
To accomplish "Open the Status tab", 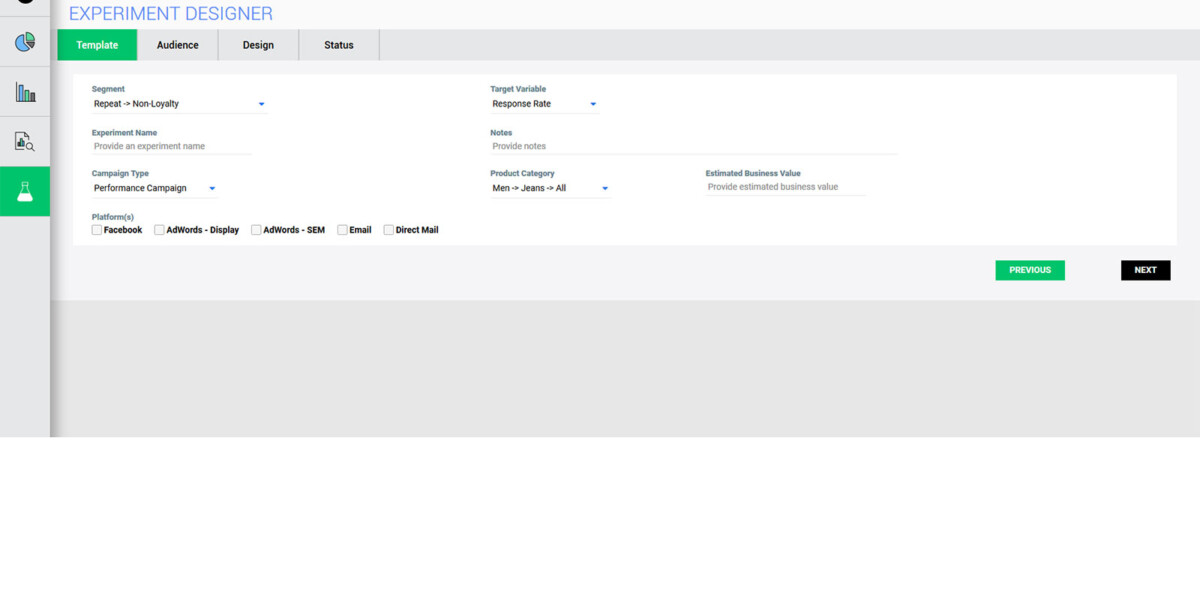I will [x=339, y=45].
